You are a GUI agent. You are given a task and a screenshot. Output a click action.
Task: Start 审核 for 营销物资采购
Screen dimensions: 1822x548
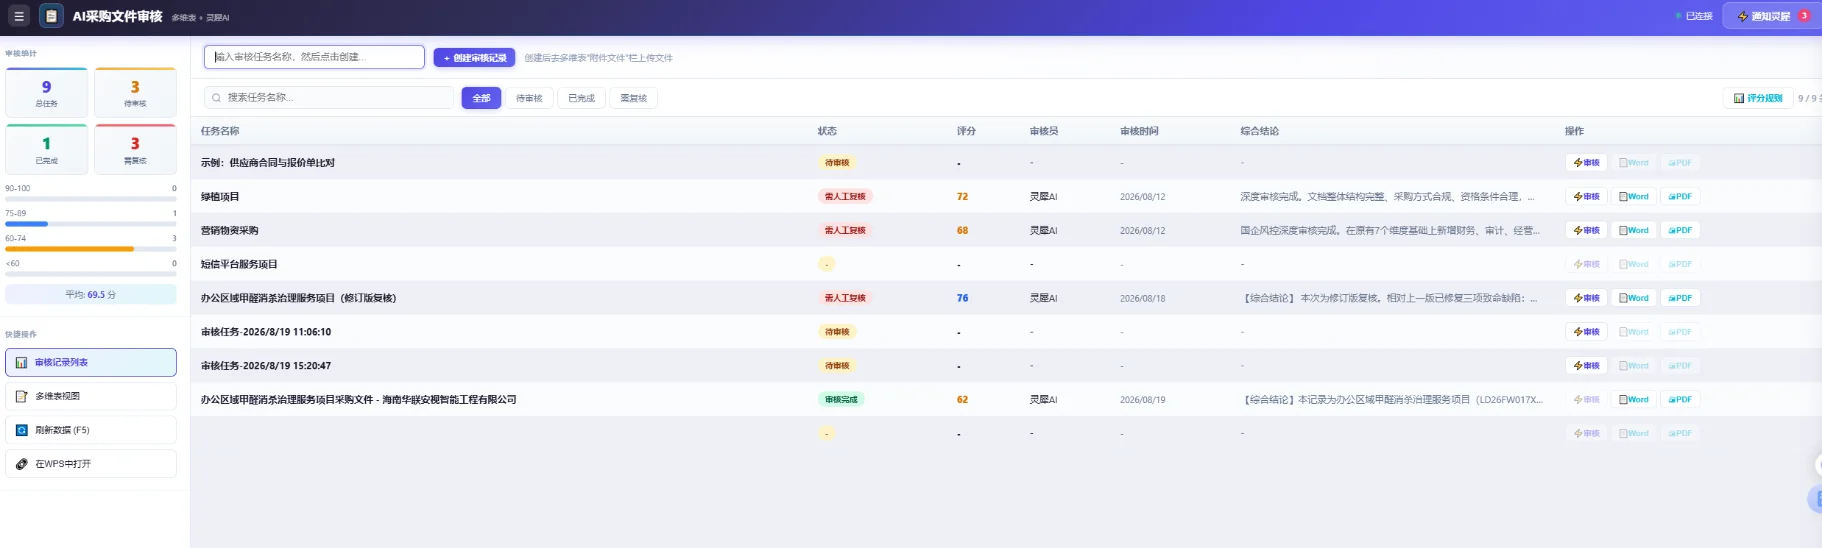tap(1586, 231)
